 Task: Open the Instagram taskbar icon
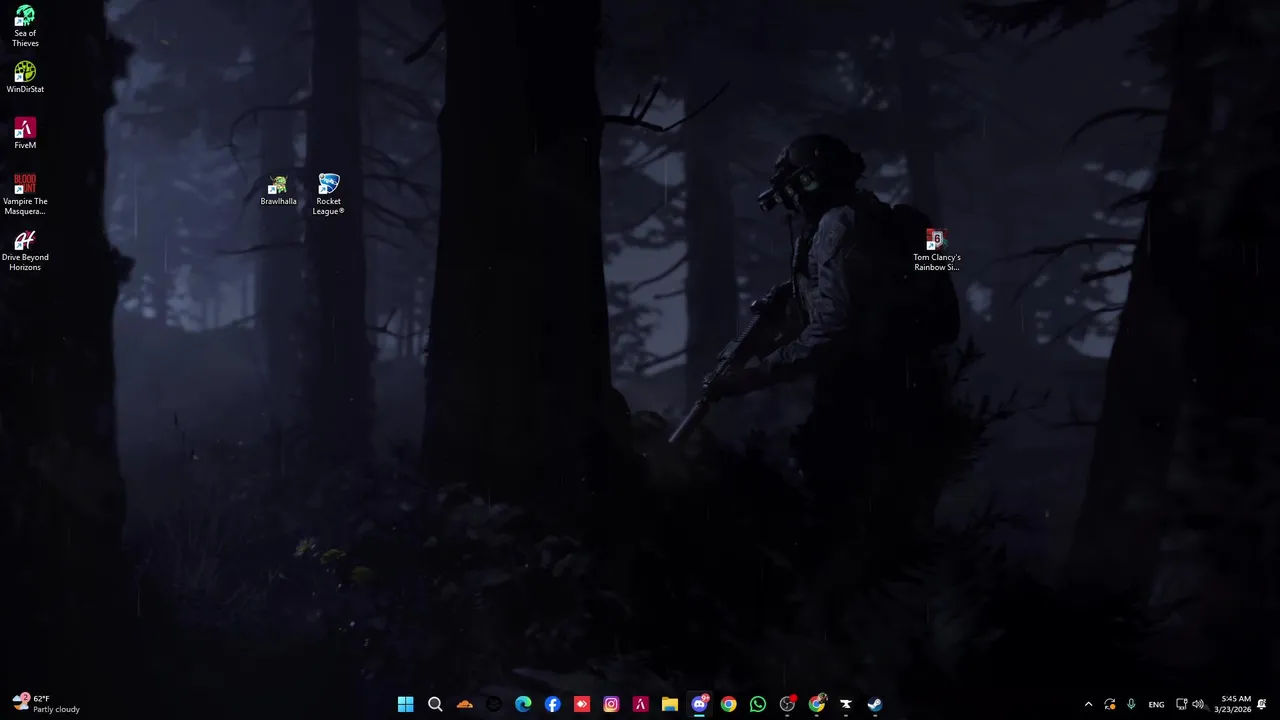point(611,704)
